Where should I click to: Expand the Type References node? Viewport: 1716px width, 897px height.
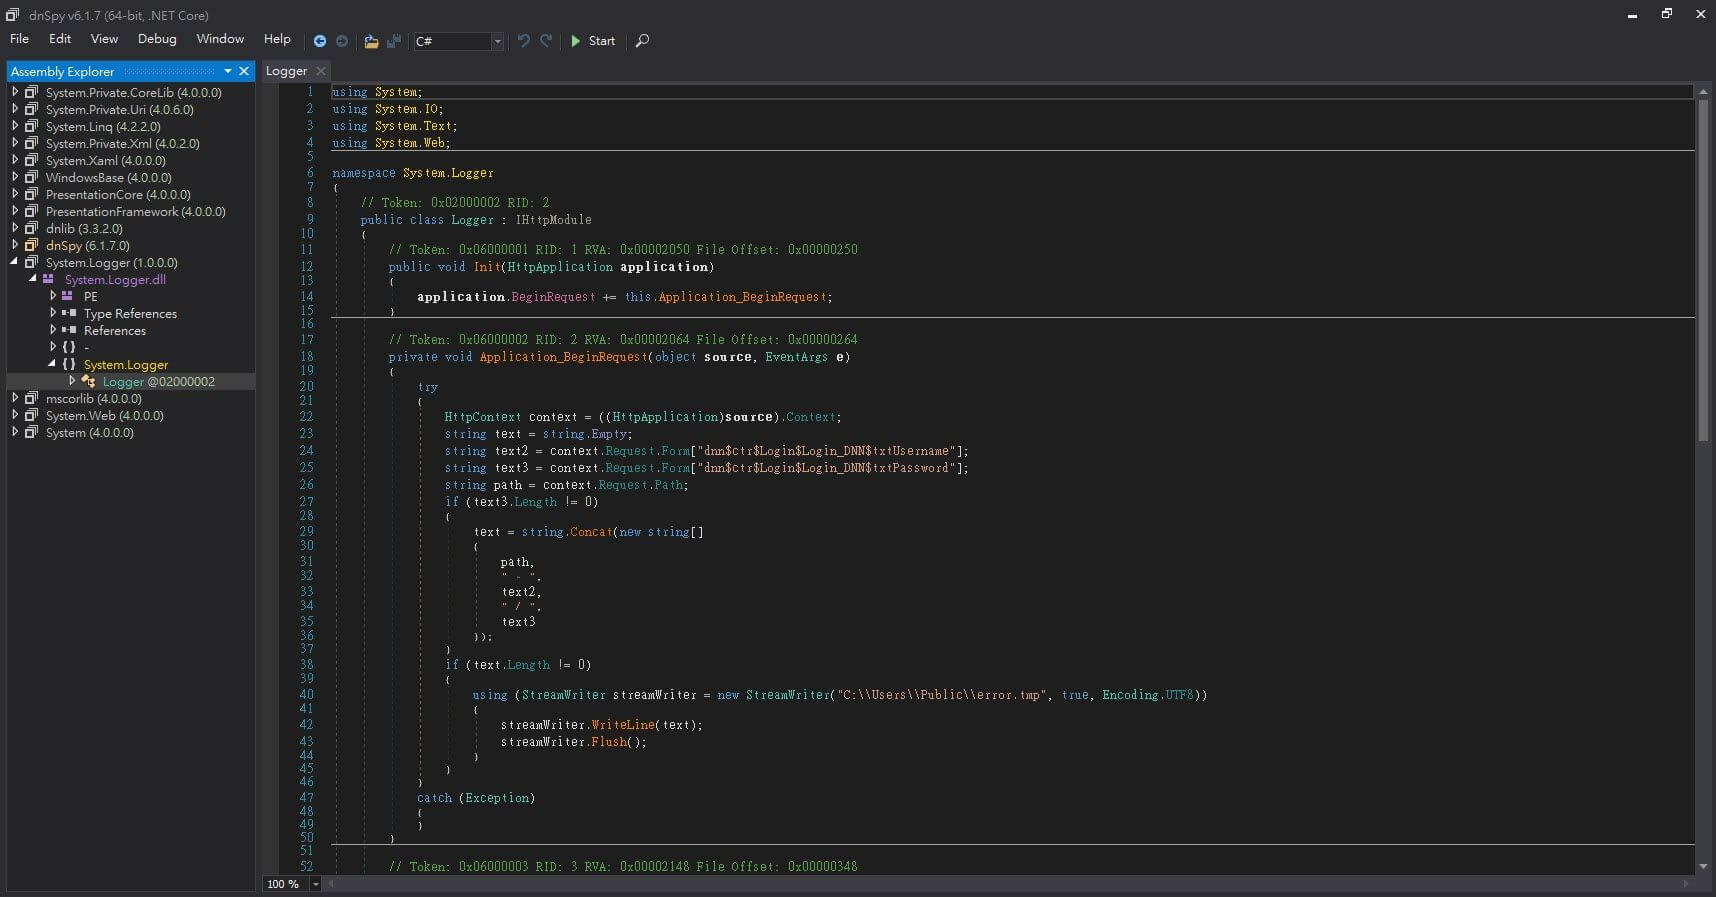[x=53, y=313]
